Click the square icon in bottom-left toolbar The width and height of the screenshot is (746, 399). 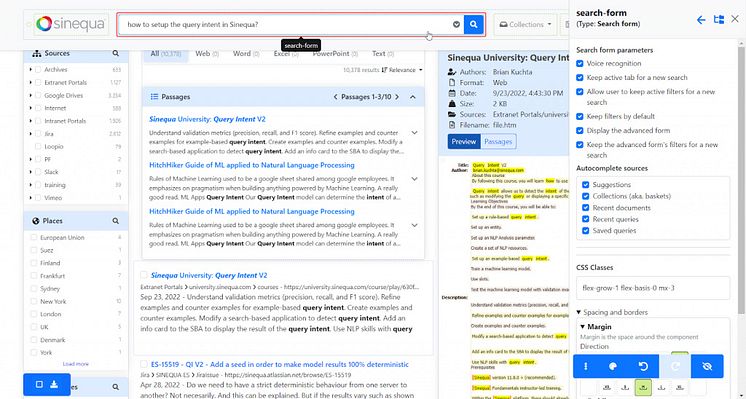click(x=39, y=384)
